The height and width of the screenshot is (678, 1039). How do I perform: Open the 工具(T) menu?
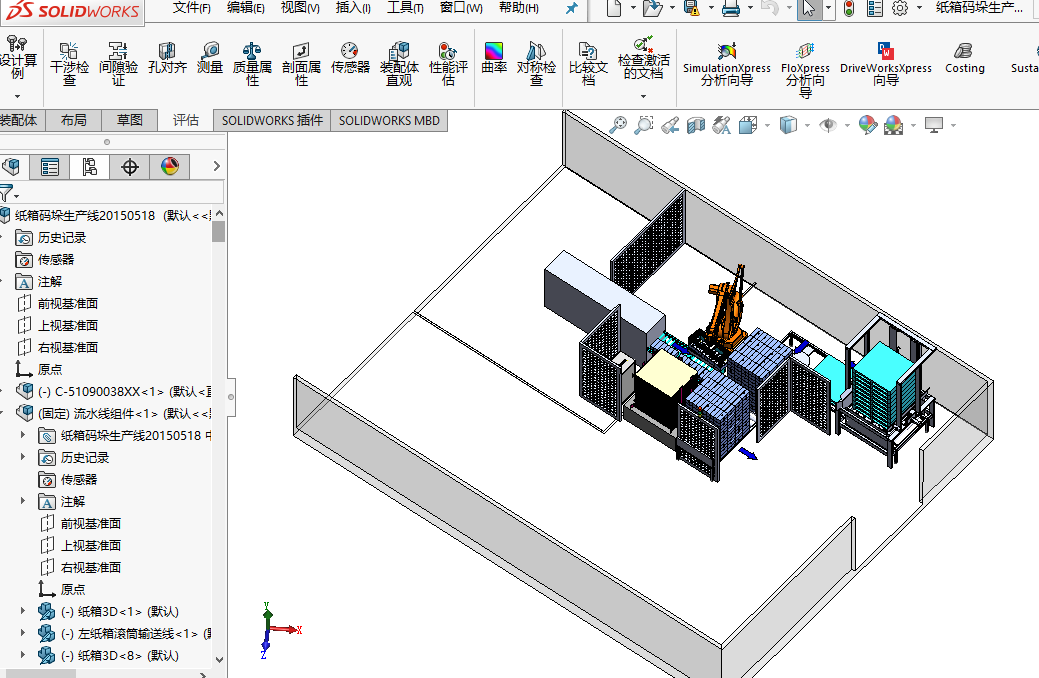405,8
